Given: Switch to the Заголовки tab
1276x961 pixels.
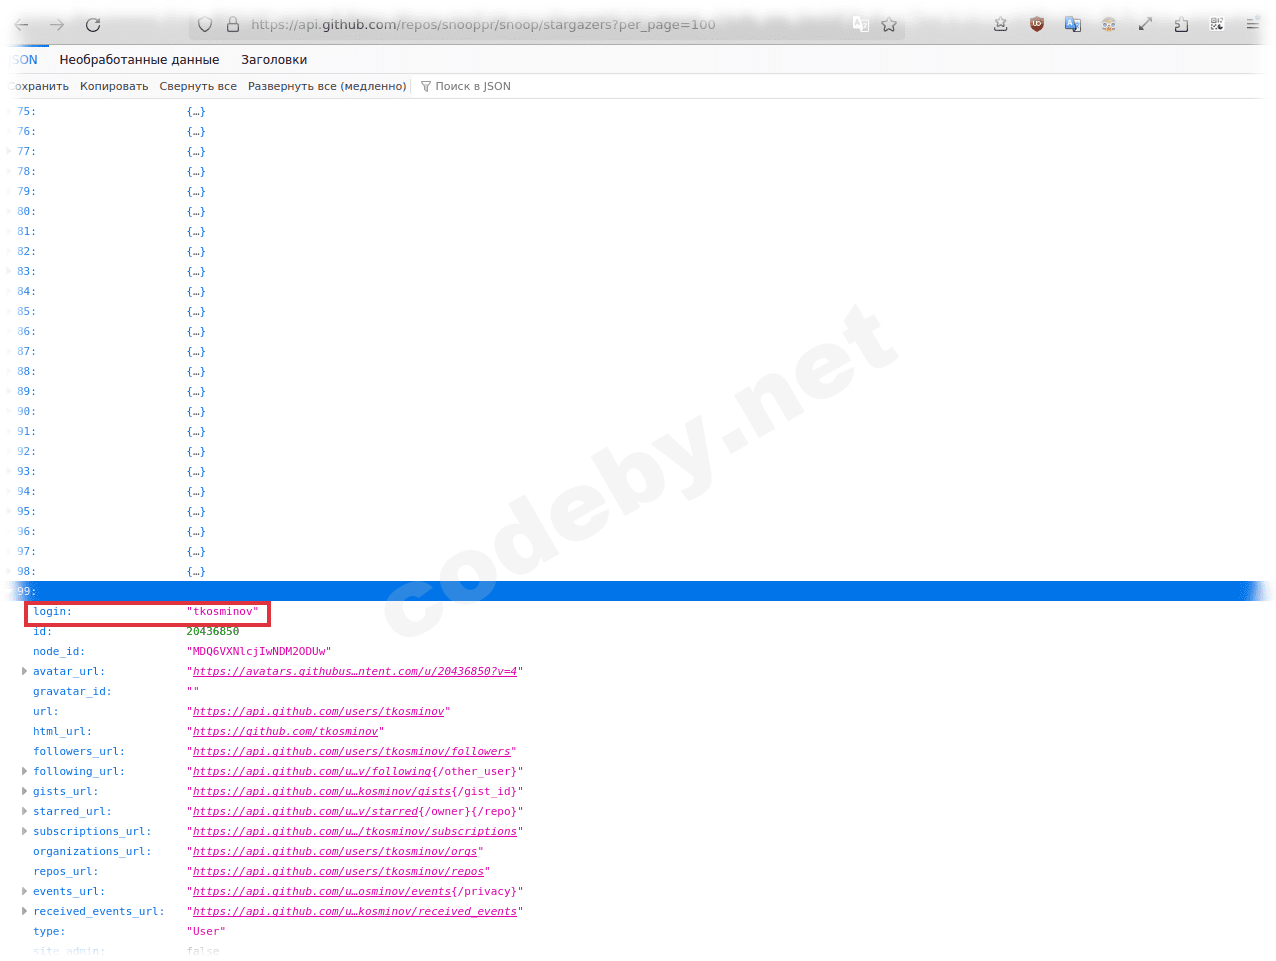Looking at the screenshot, I should (273, 60).
